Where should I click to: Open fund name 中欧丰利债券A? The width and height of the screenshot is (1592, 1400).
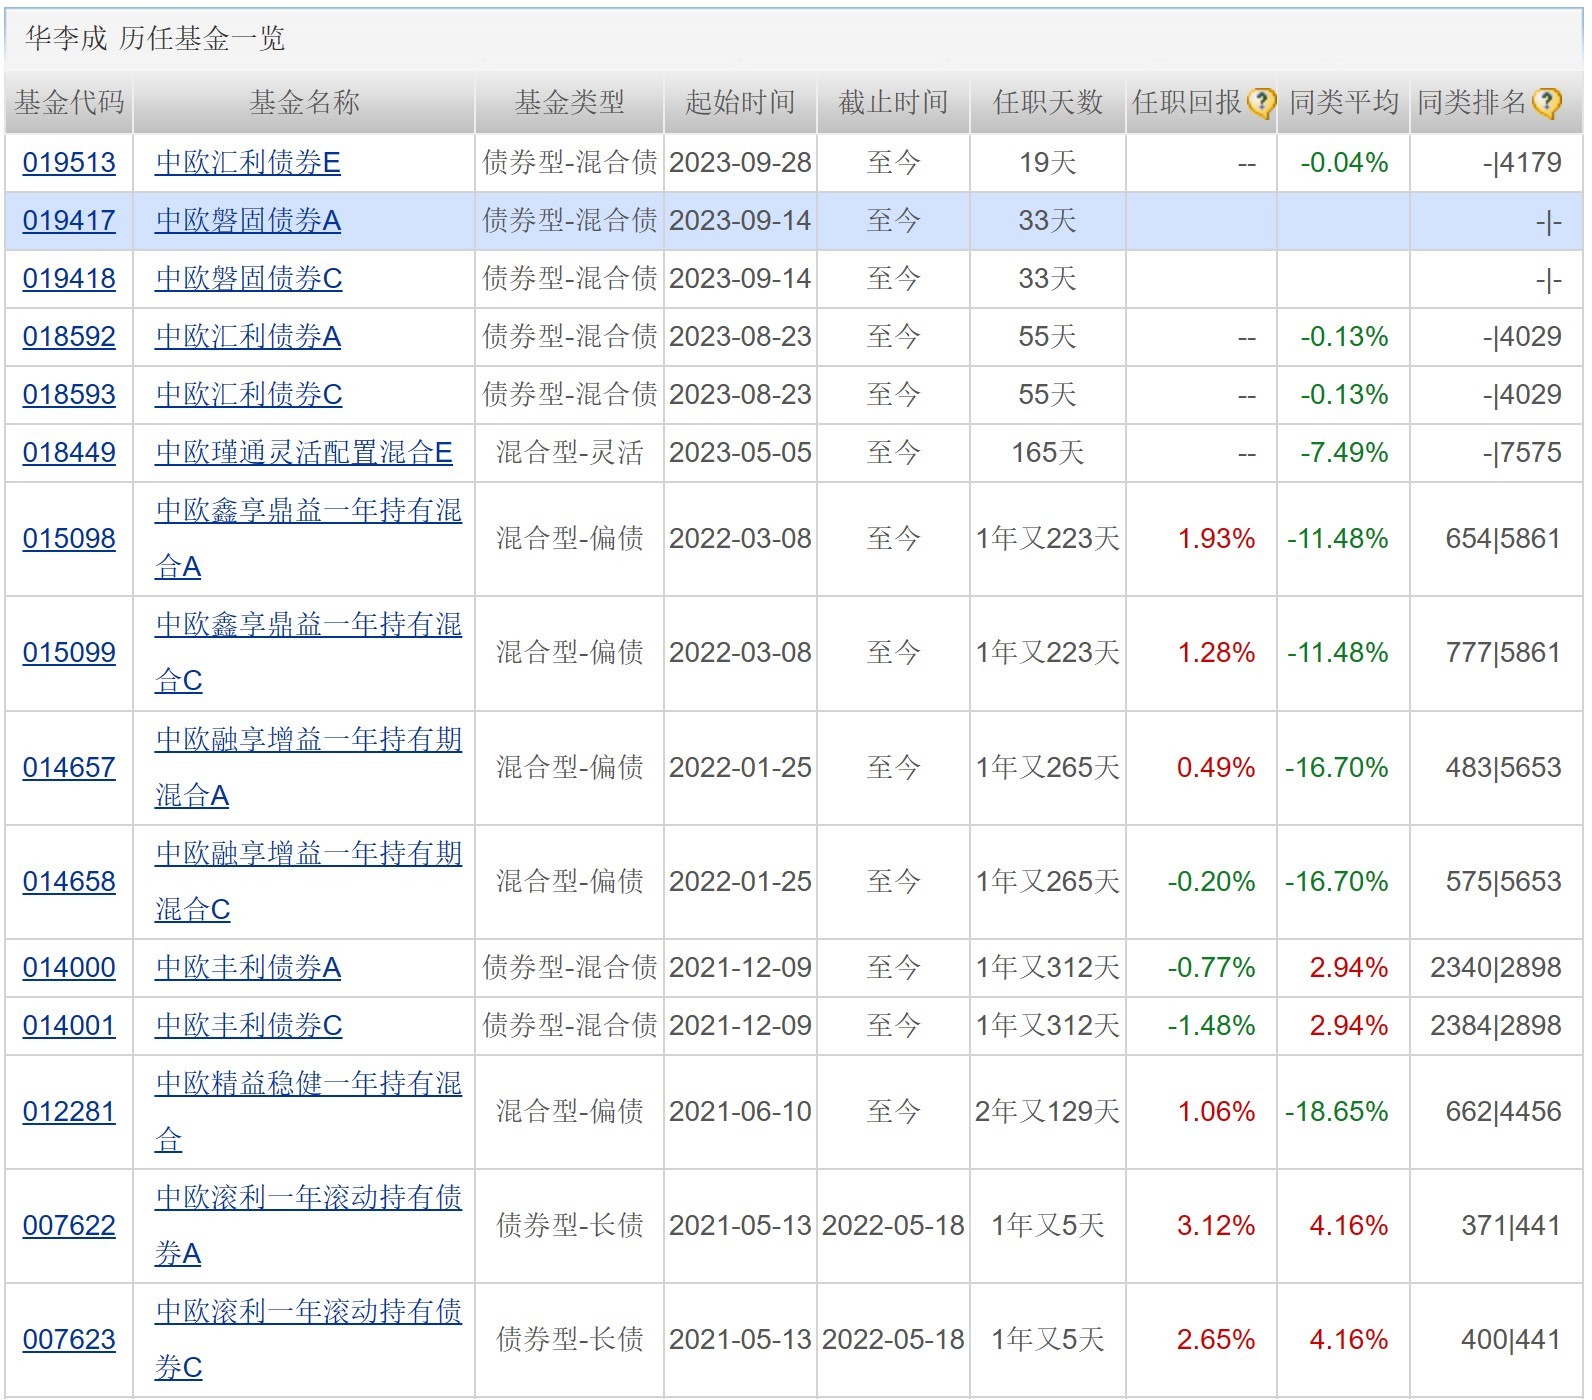[248, 968]
